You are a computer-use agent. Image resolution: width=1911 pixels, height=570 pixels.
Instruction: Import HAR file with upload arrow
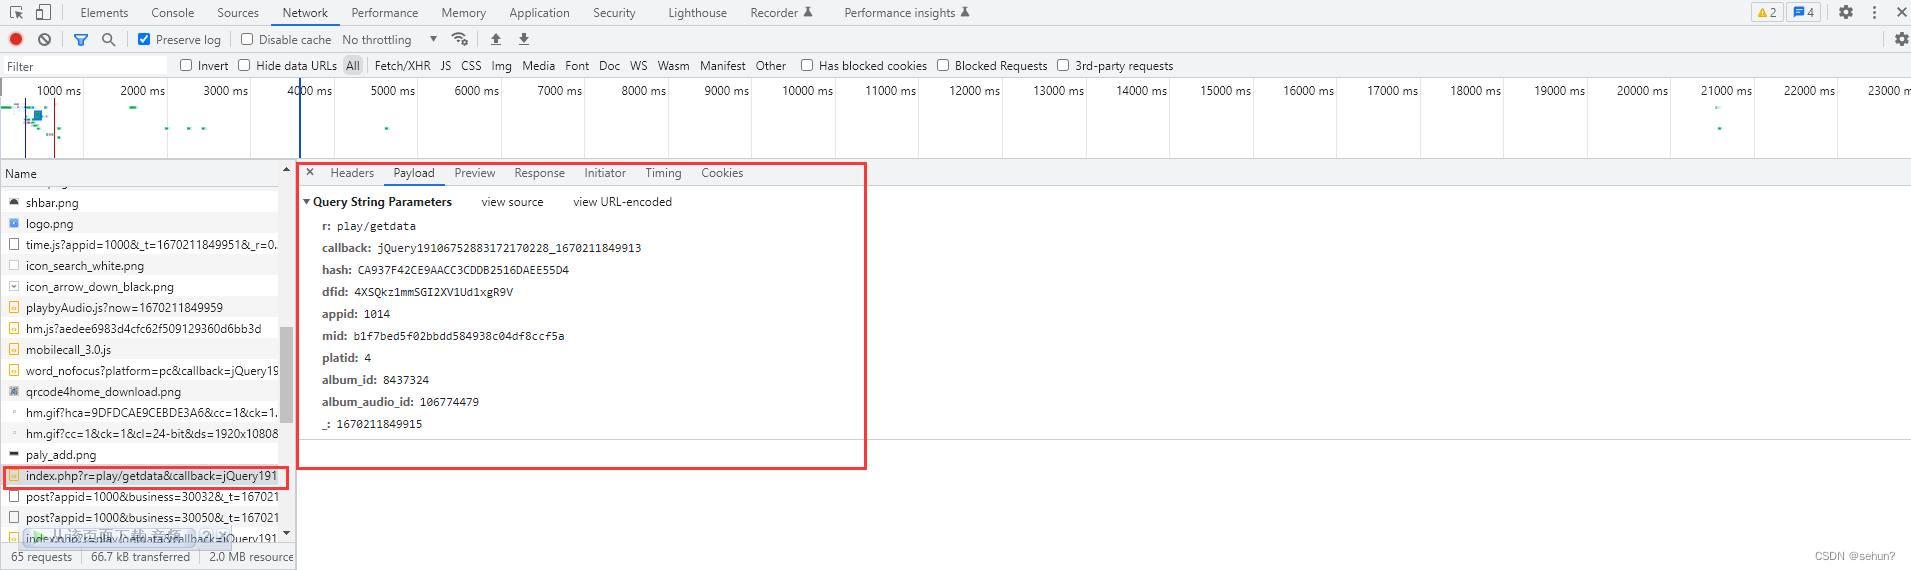click(x=496, y=39)
